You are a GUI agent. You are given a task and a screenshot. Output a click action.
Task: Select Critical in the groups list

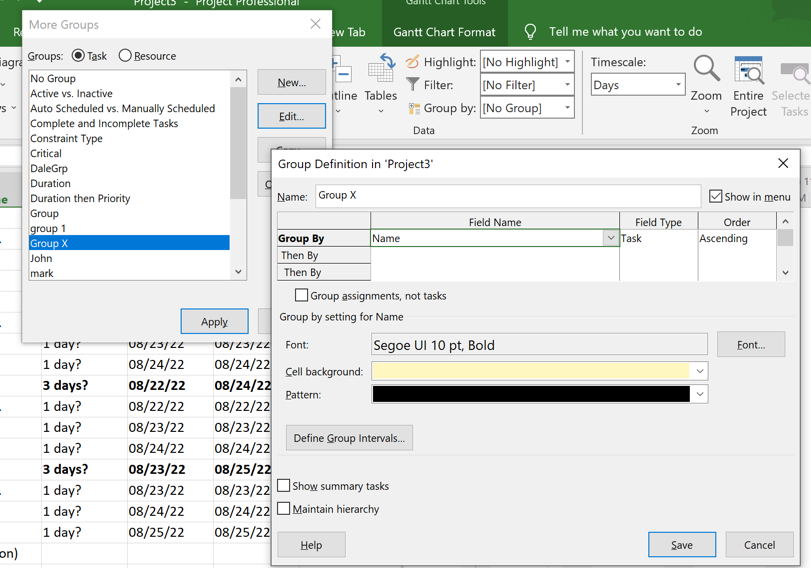pyautogui.click(x=46, y=153)
